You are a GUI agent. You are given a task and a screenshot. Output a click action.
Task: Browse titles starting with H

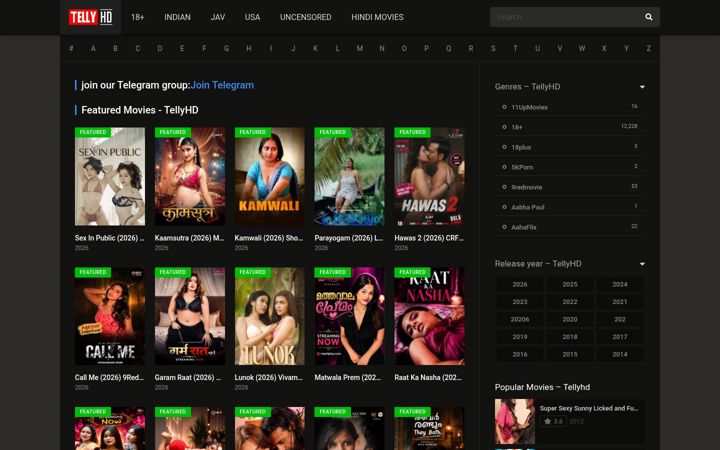pos(248,48)
